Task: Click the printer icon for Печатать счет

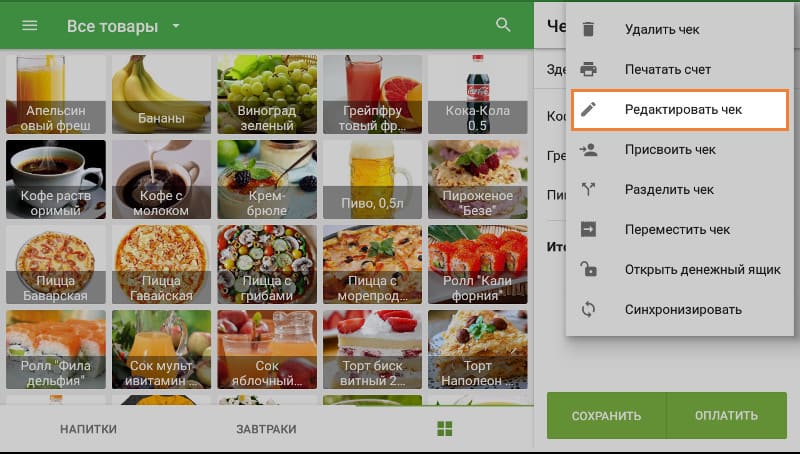Action: 589,70
